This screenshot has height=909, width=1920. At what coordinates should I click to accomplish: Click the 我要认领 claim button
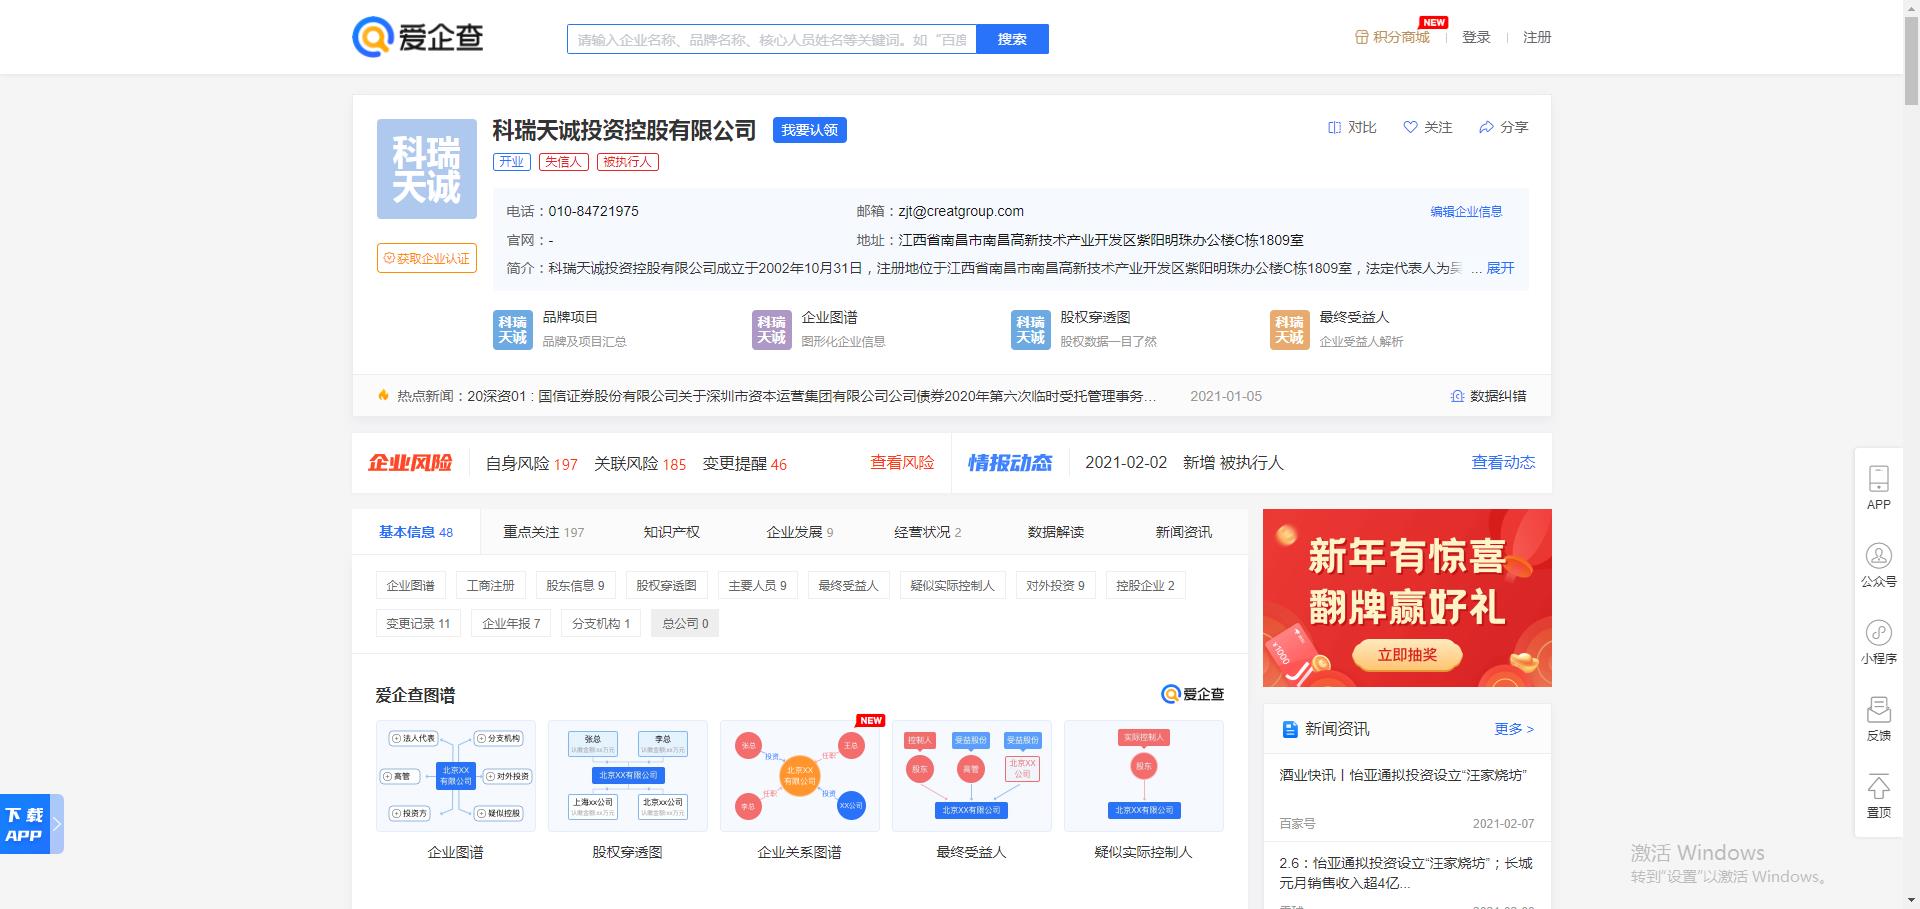click(810, 130)
